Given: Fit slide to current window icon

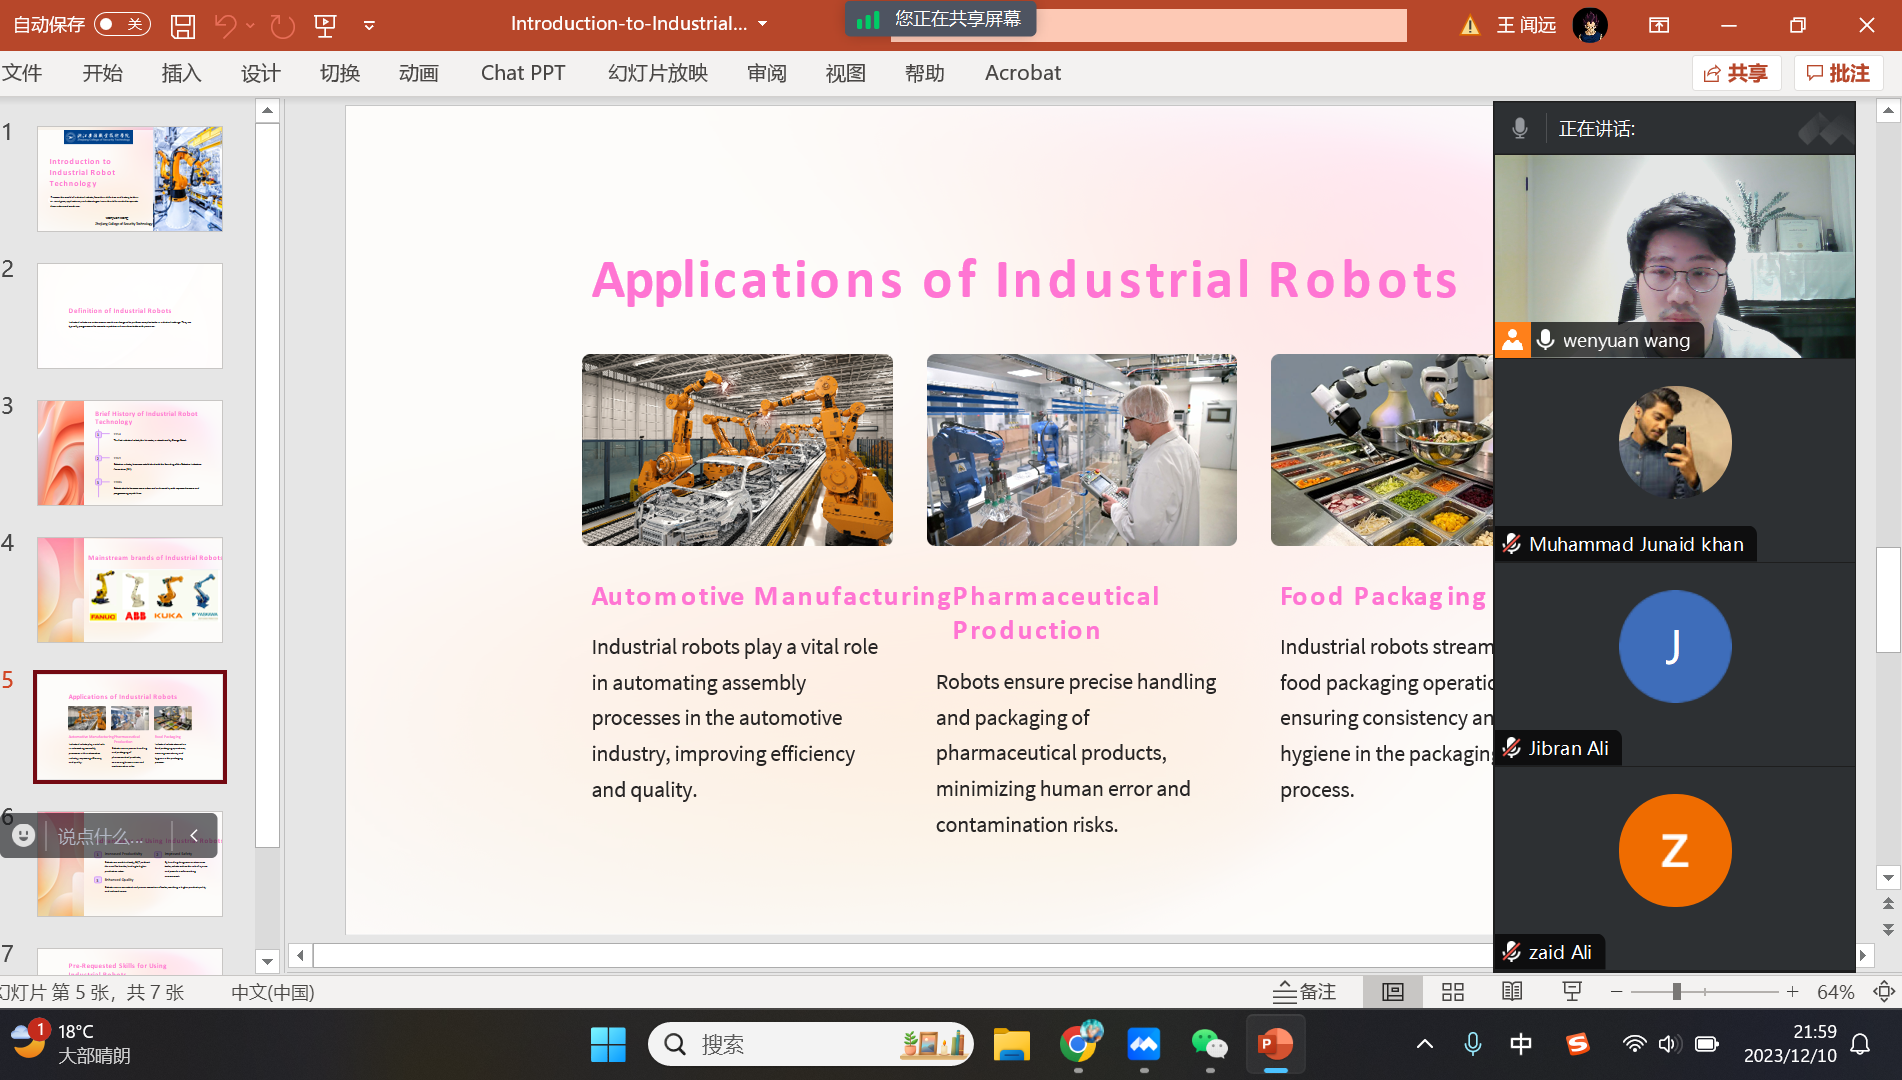Looking at the screenshot, I should (1884, 992).
